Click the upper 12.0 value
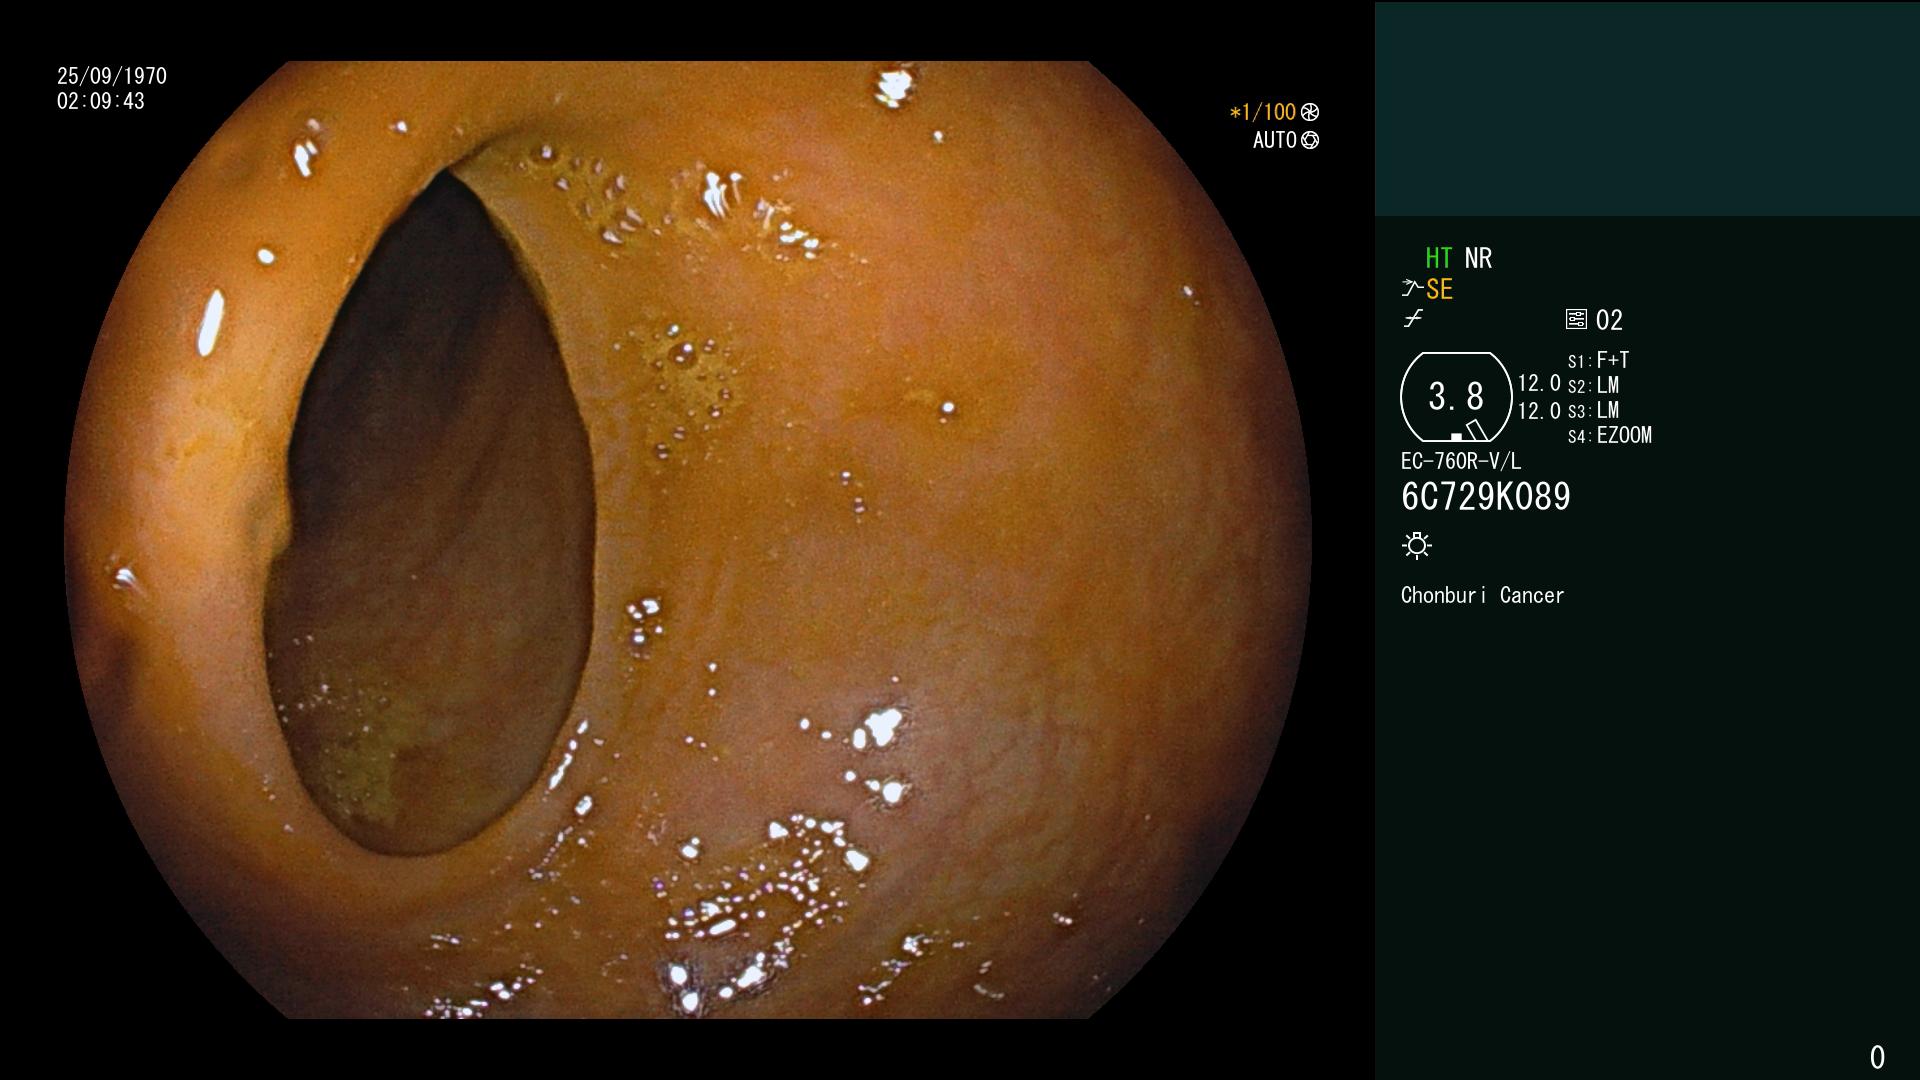The width and height of the screenshot is (1920, 1080). click(x=1539, y=383)
